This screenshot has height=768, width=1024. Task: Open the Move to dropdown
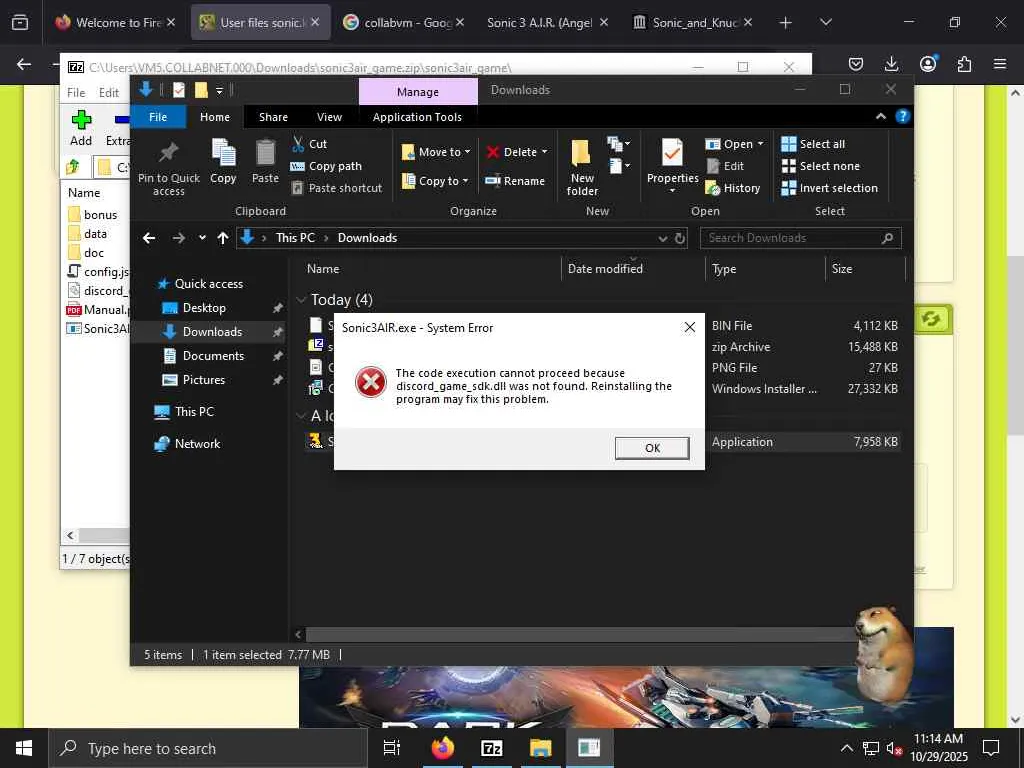coord(436,152)
